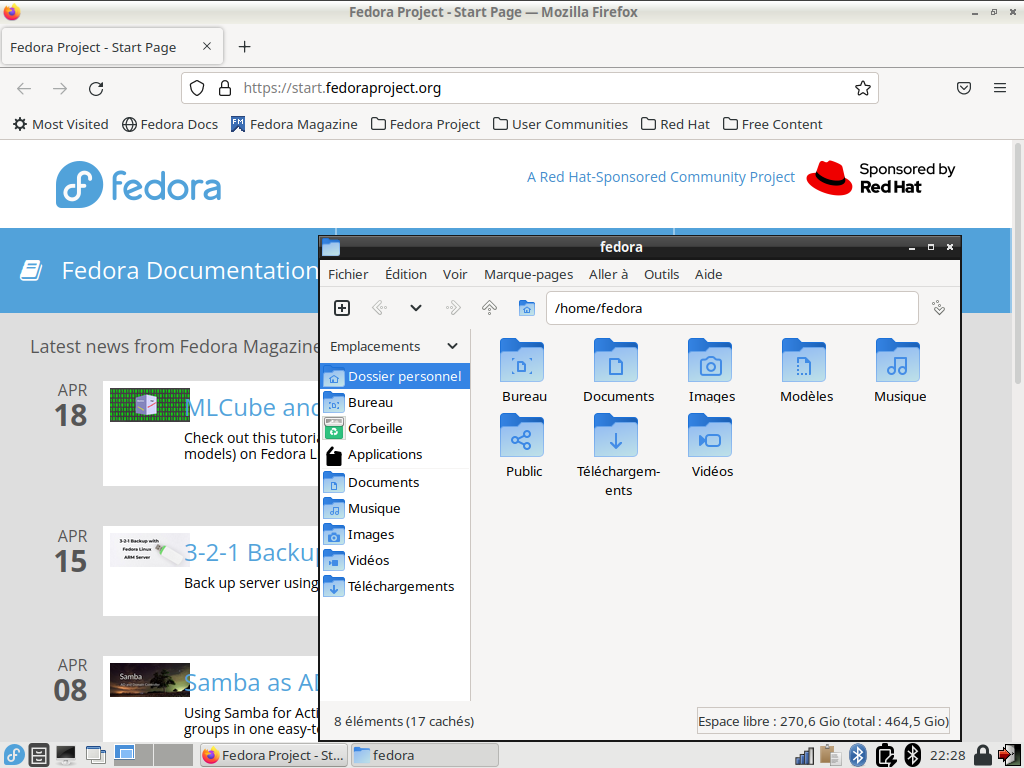Select the Public folder icon
The height and width of the screenshot is (768, 1024).
[522, 436]
